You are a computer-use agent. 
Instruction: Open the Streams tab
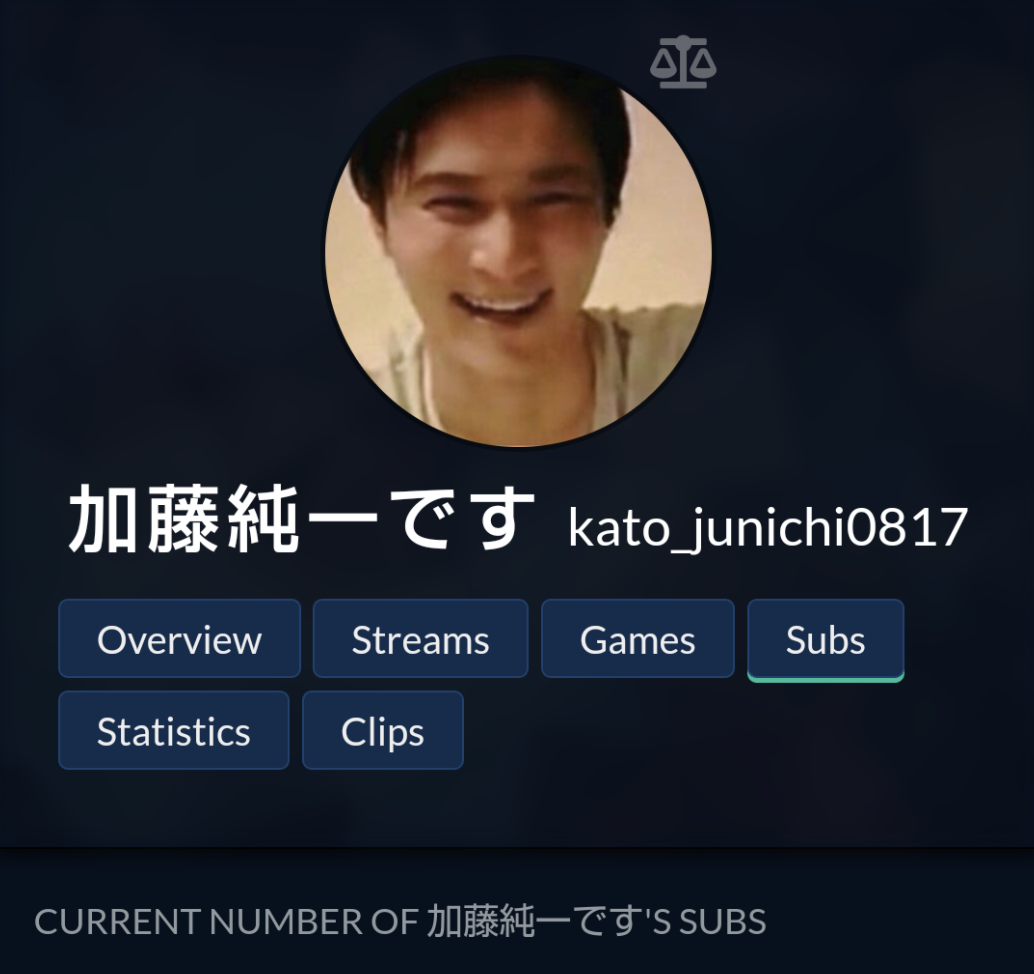point(421,638)
